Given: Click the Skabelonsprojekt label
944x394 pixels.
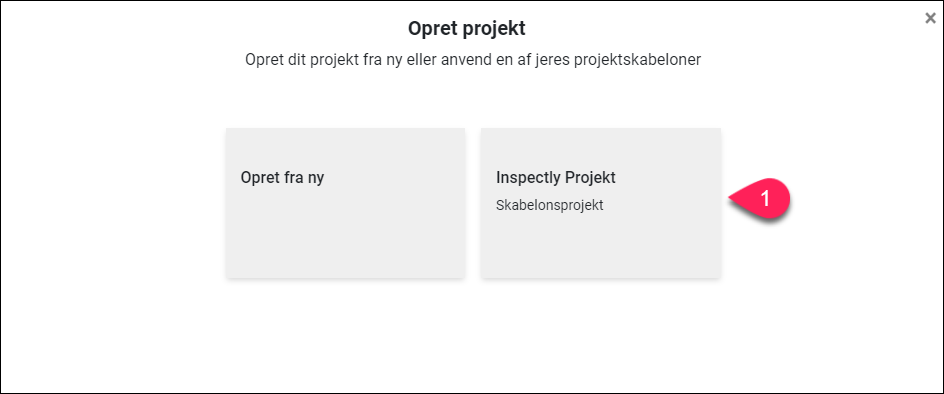Looking at the screenshot, I should coord(550,205).
